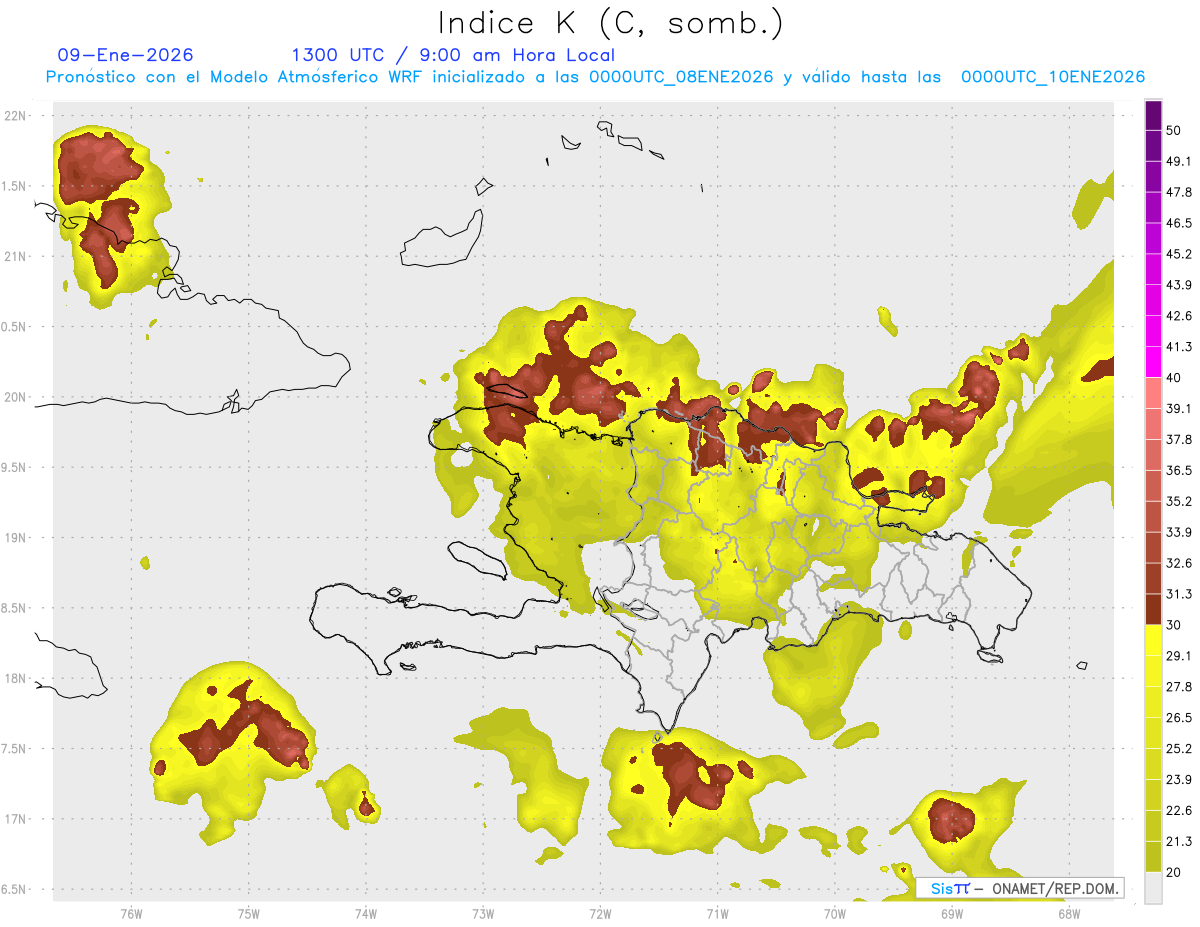Click the latitude label "8.5N"

click(15, 608)
